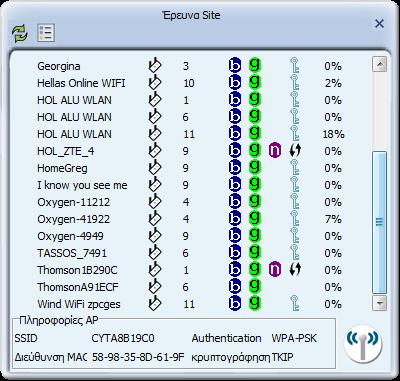The width and height of the screenshot is (400, 381).
Task: Click the green g icon for HOL_ZTE_4
Action: [x=255, y=151]
